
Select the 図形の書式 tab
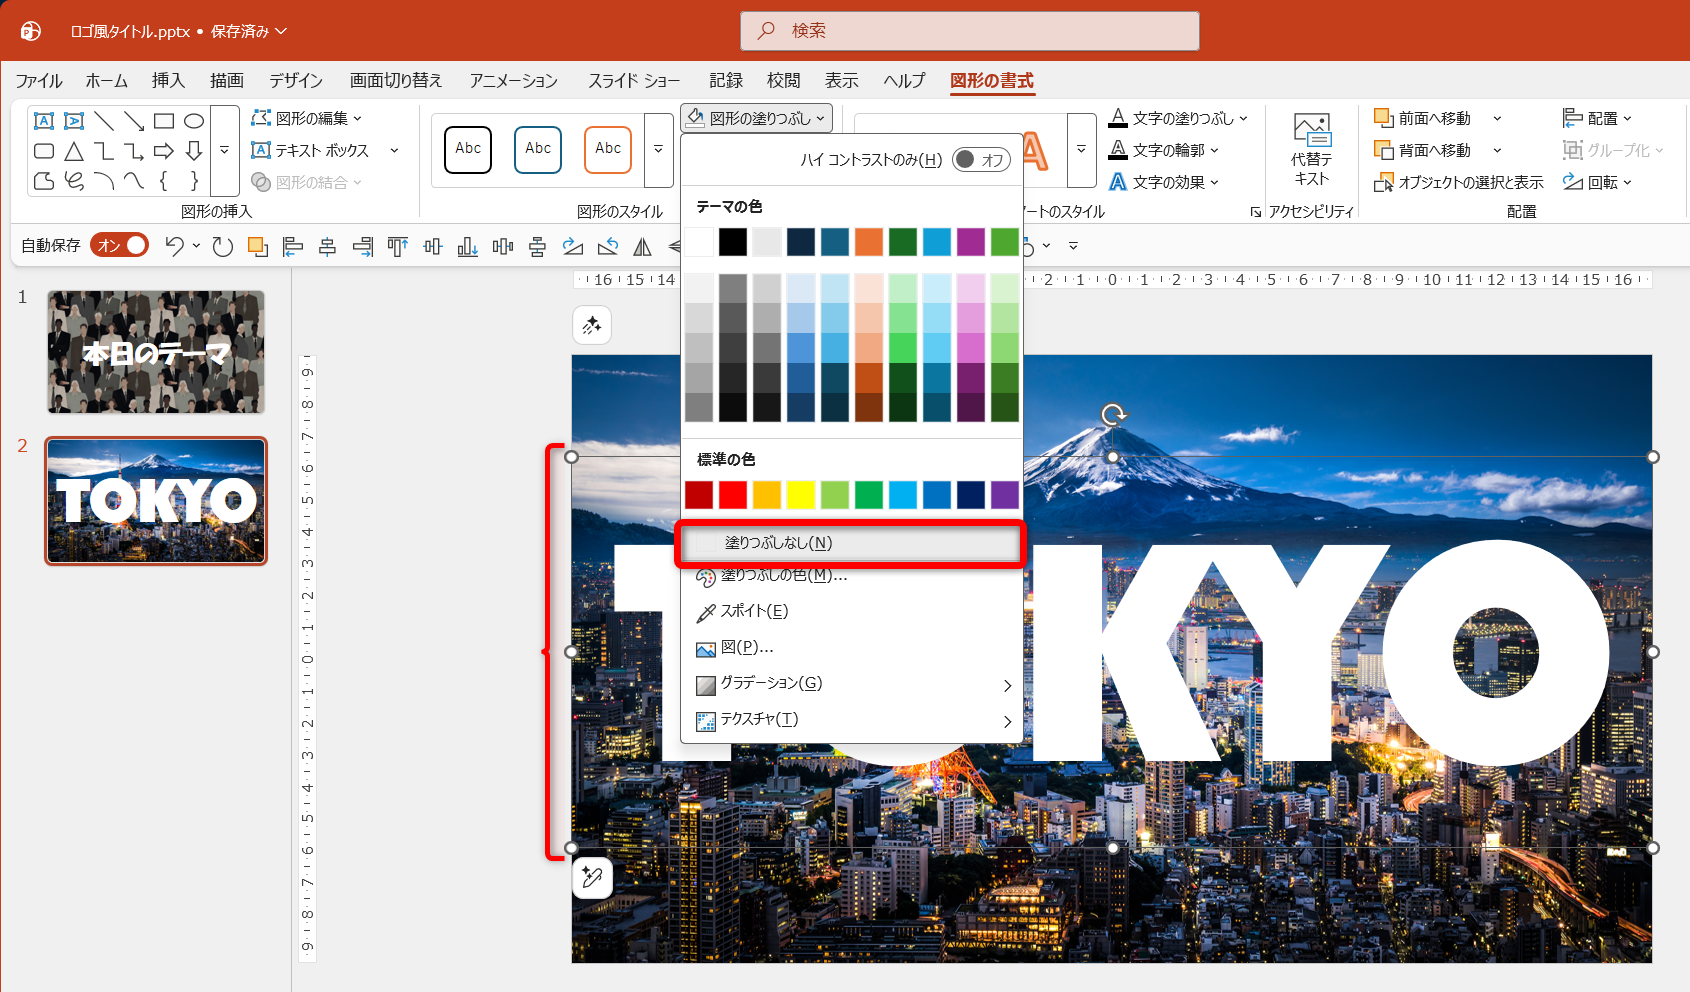pos(992,81)
